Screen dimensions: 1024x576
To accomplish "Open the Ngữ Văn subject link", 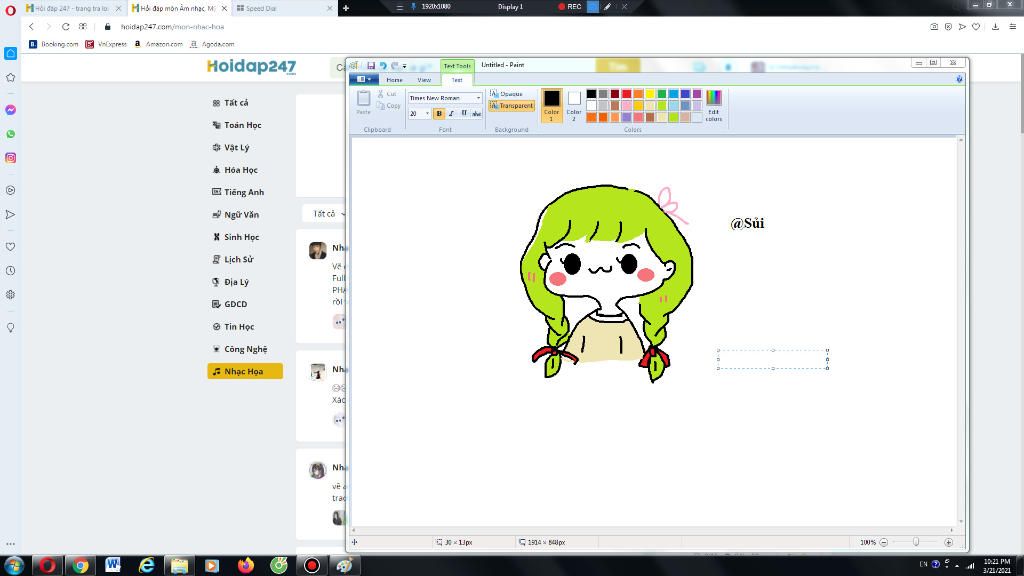I will point(236,214).
